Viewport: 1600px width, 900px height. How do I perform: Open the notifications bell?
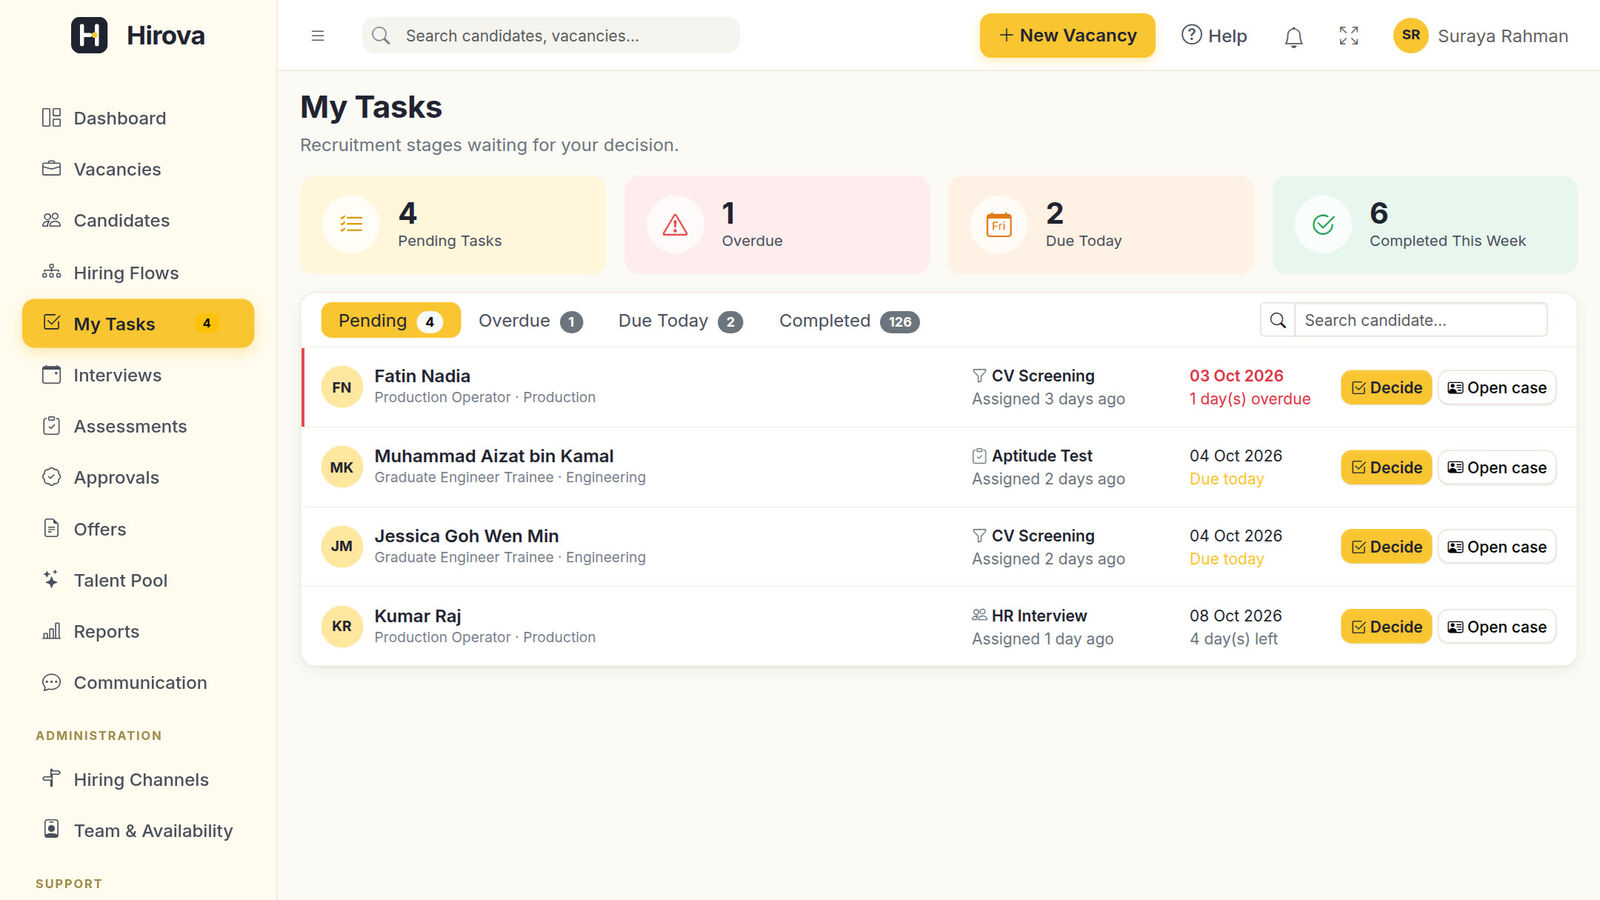(x=1293, y=37)
